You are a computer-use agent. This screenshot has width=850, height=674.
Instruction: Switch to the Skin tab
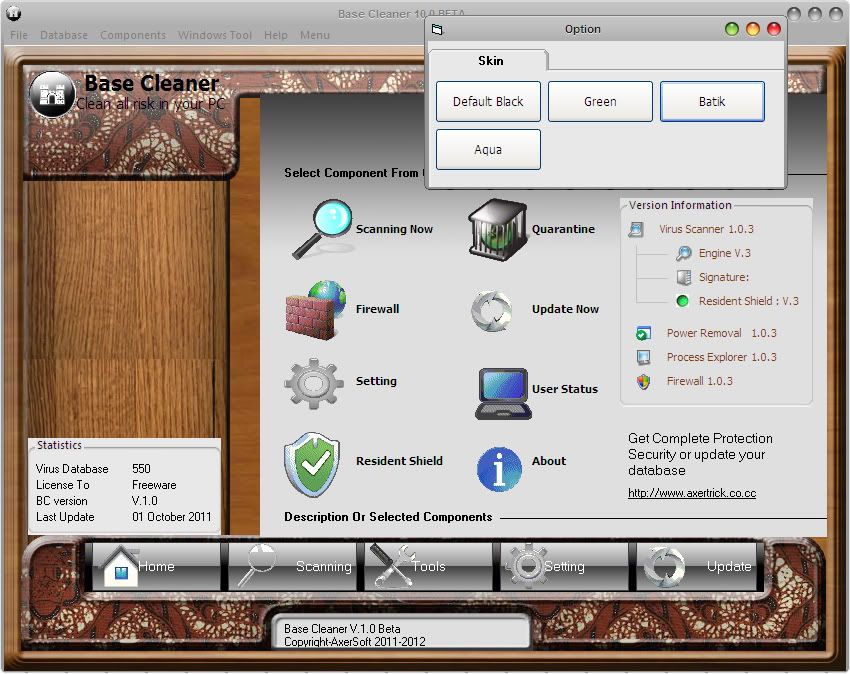[490, 61]
